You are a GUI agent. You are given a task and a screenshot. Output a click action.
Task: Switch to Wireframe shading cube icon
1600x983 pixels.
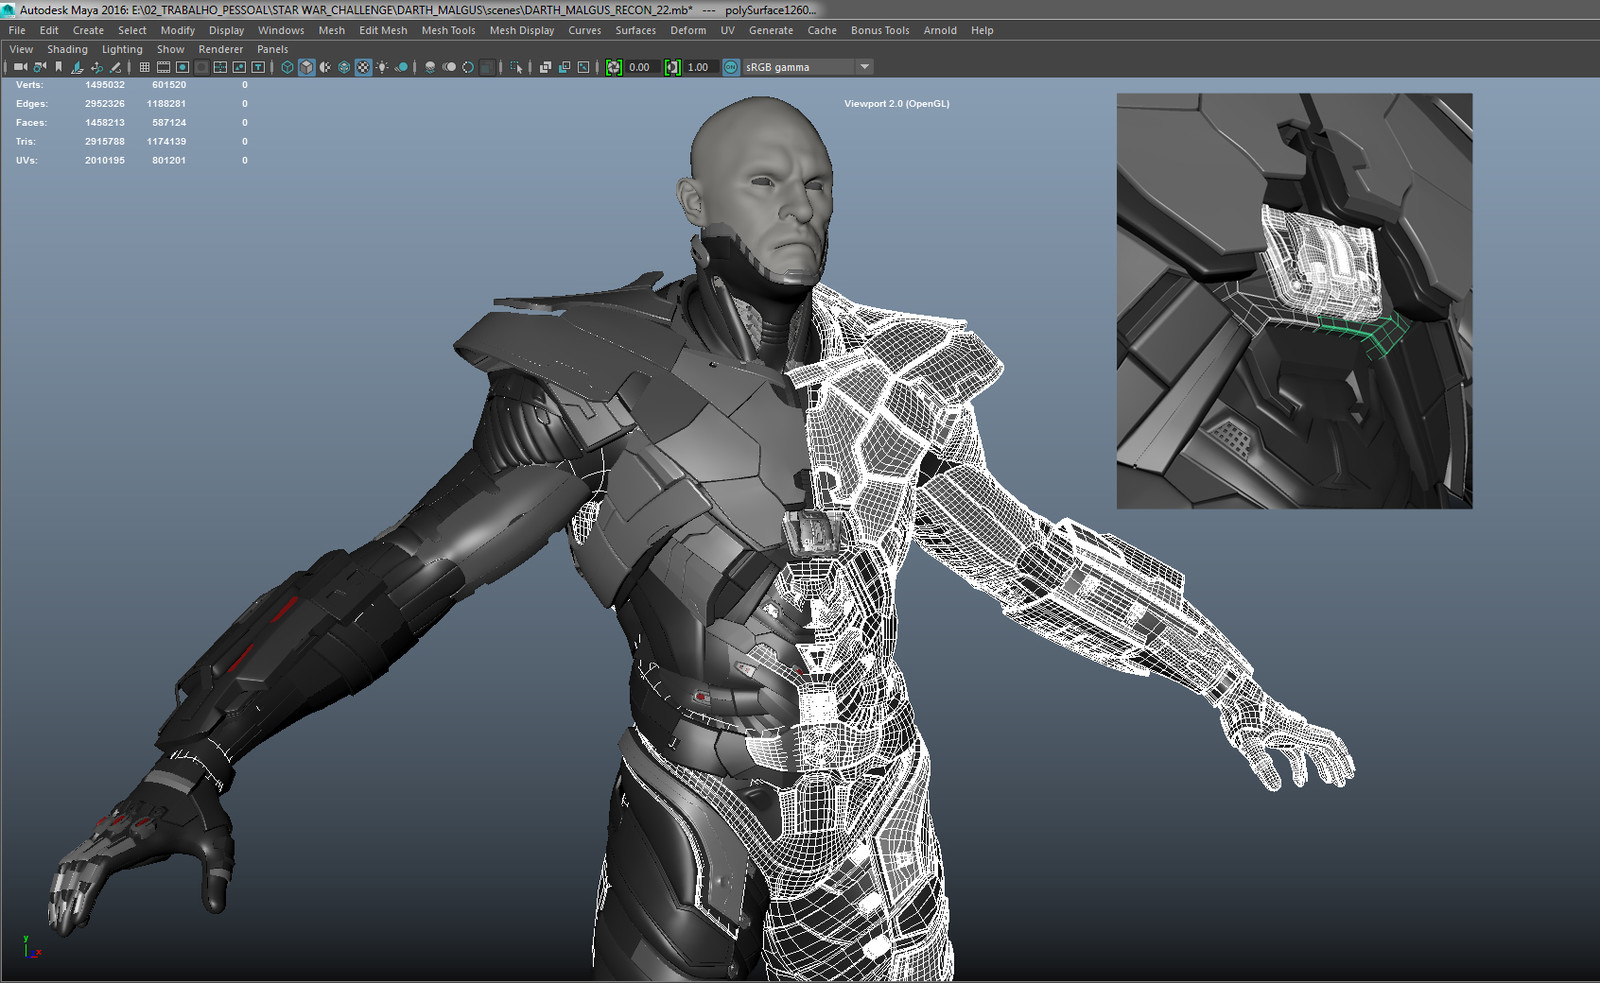(x=287, y=67)
